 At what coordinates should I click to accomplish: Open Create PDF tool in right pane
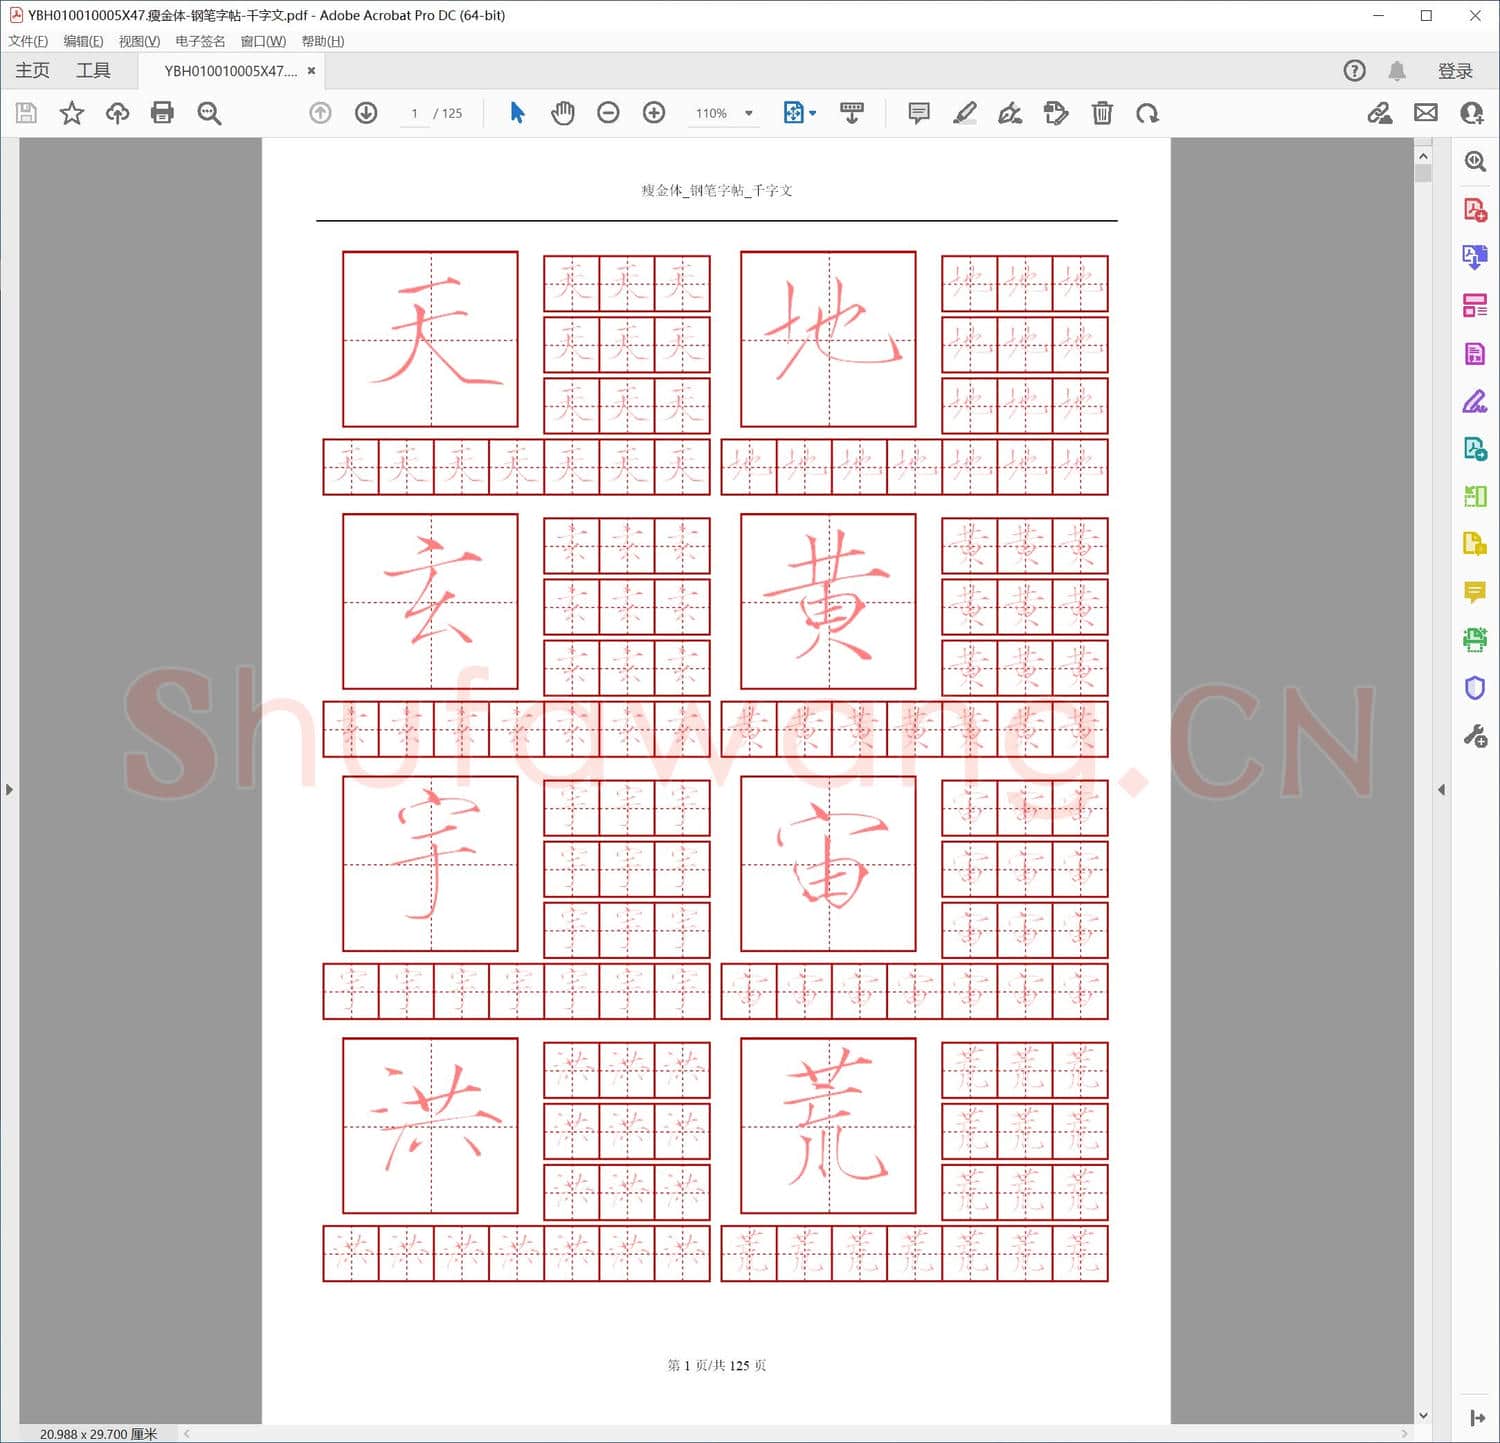click(x=1475, y=210)
